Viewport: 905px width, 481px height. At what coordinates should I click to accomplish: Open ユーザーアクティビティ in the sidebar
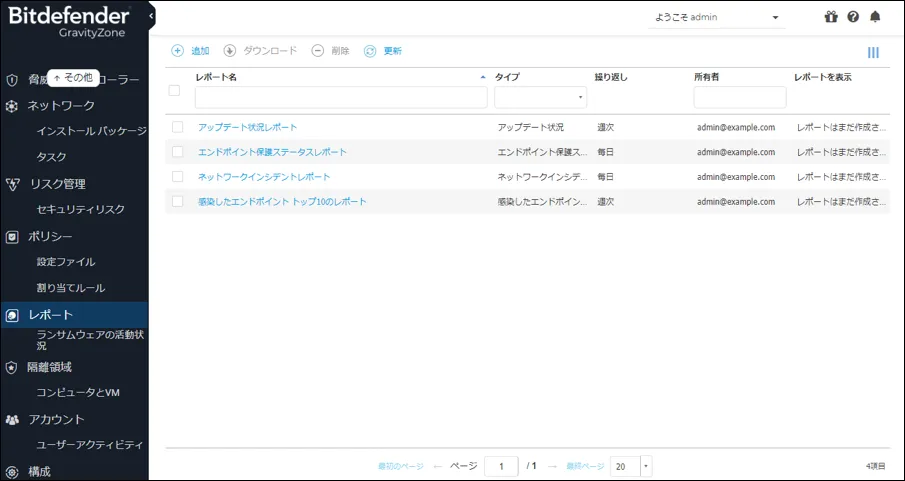(89, 445)
